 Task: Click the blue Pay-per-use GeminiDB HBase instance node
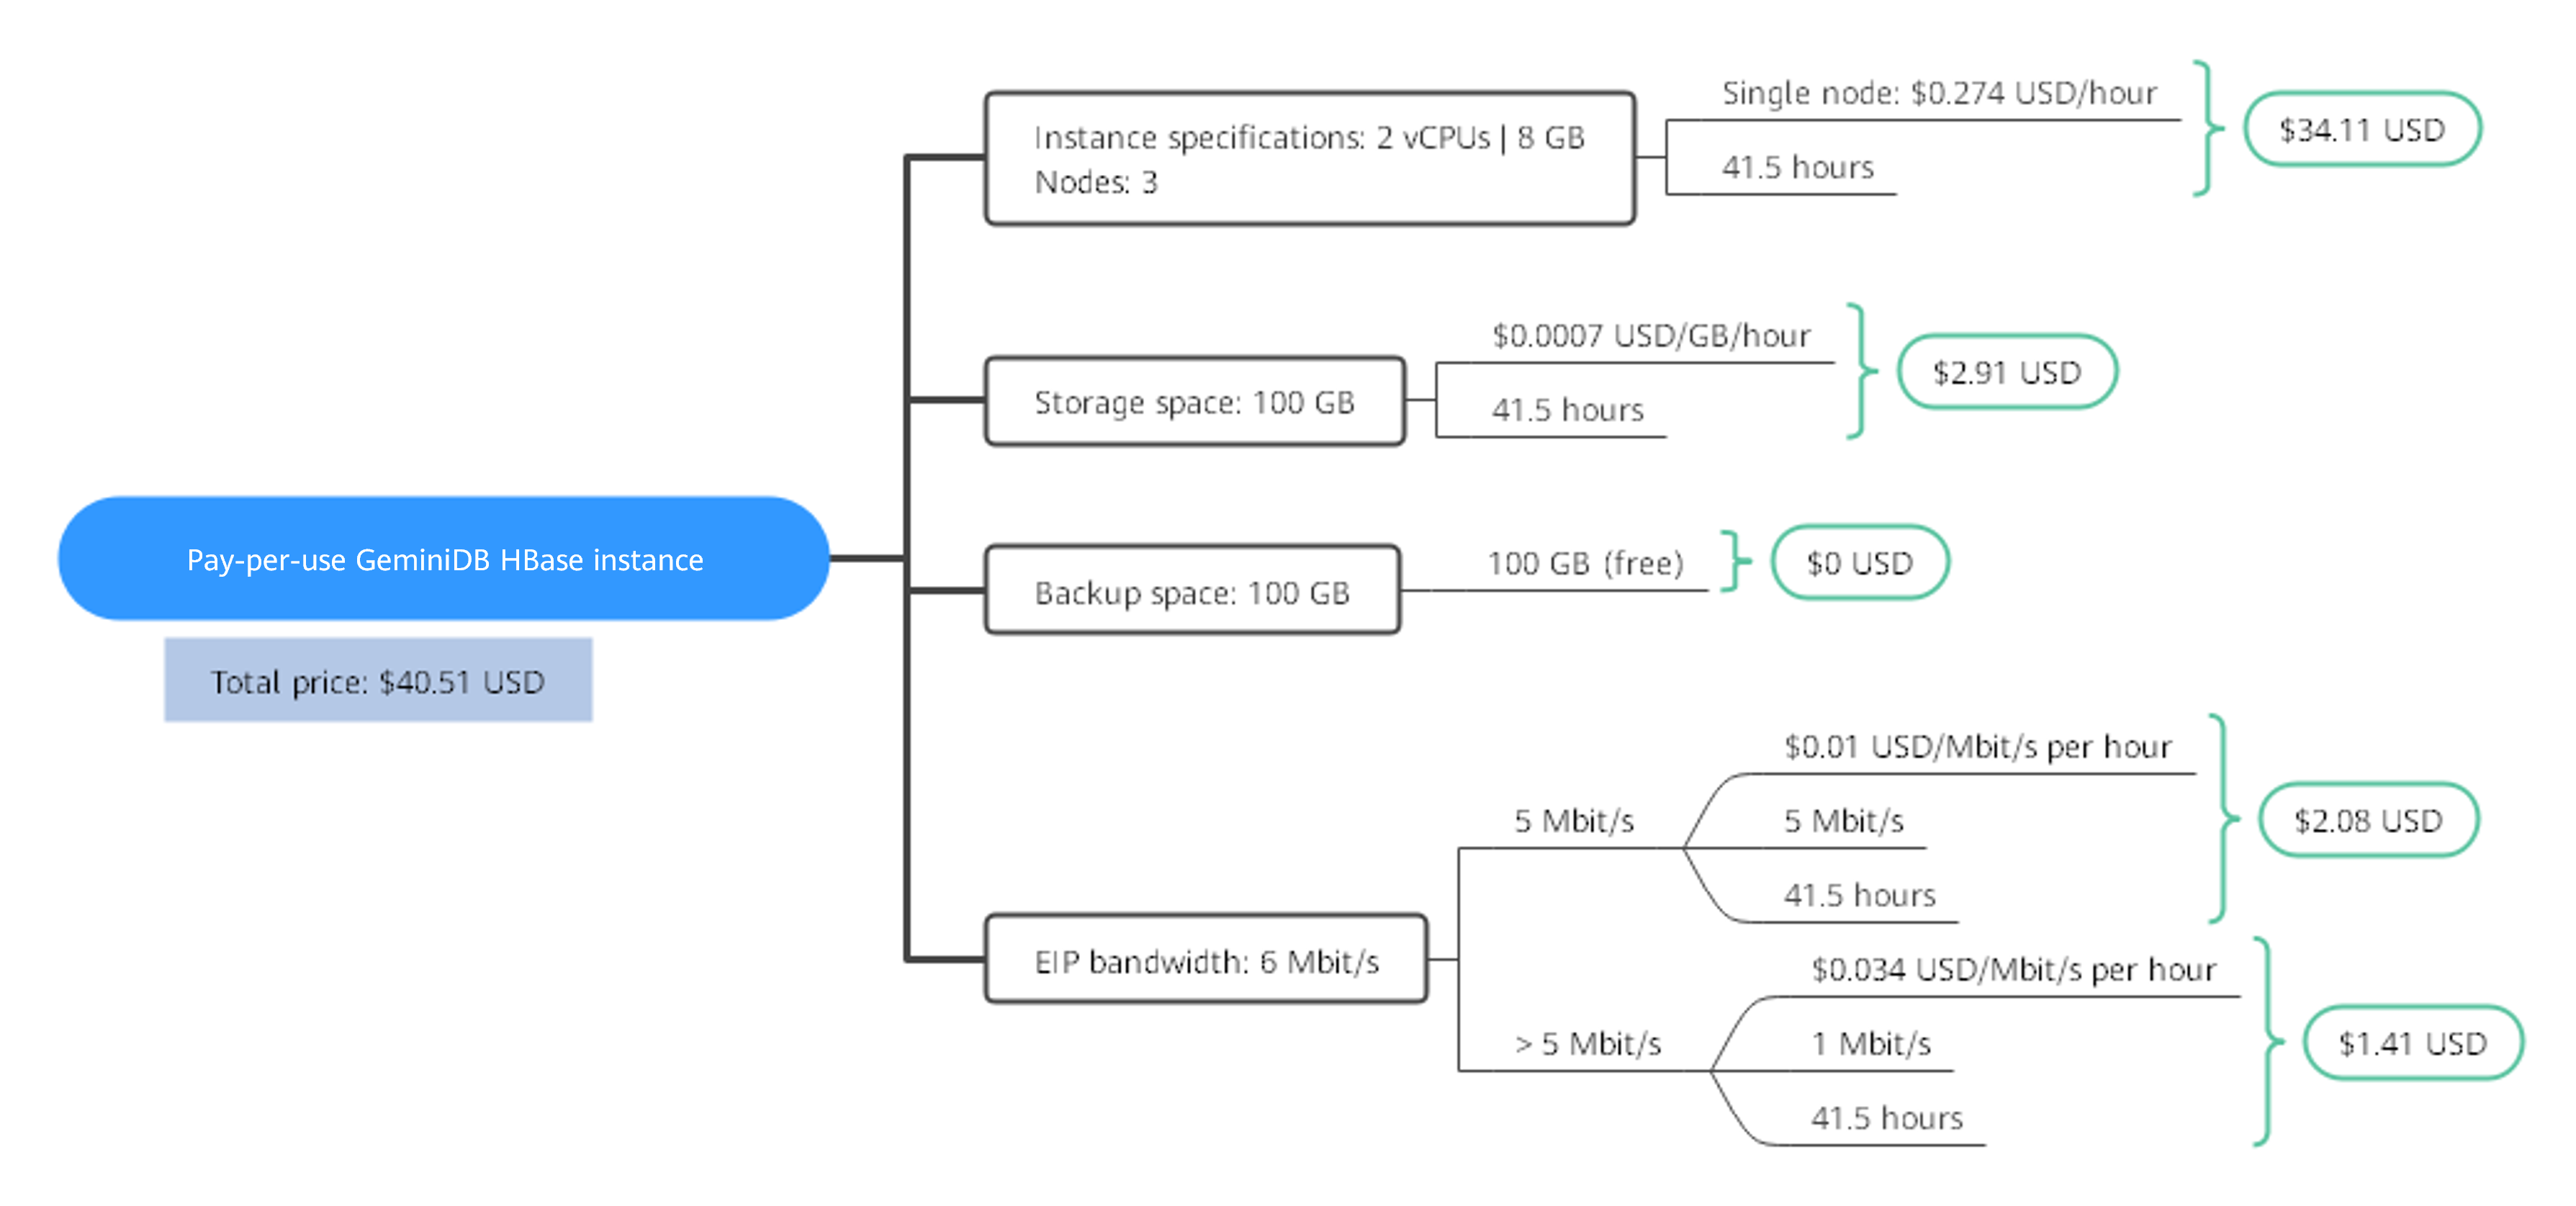tap(444, 558)
